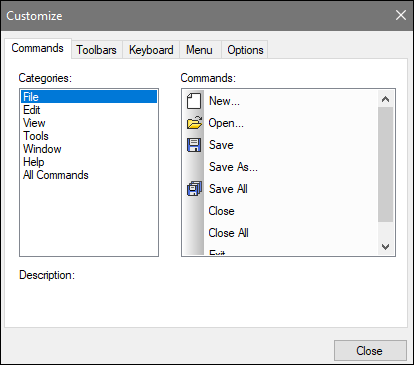
Task: Choose the Open... command label
Action: click(x=226, y=123)
